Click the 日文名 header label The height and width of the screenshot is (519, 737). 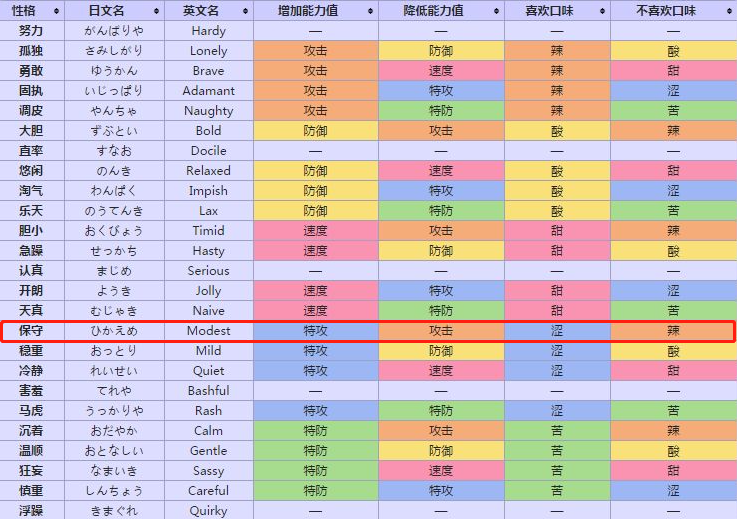point(107,10)
